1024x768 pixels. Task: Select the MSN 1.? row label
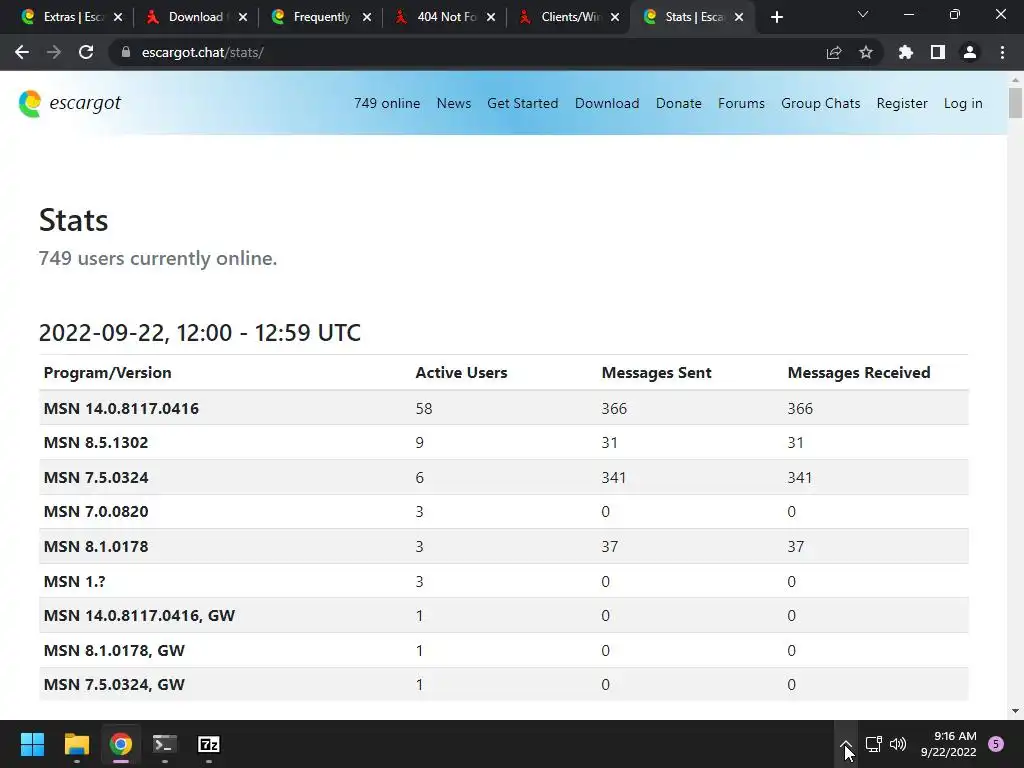74,581
